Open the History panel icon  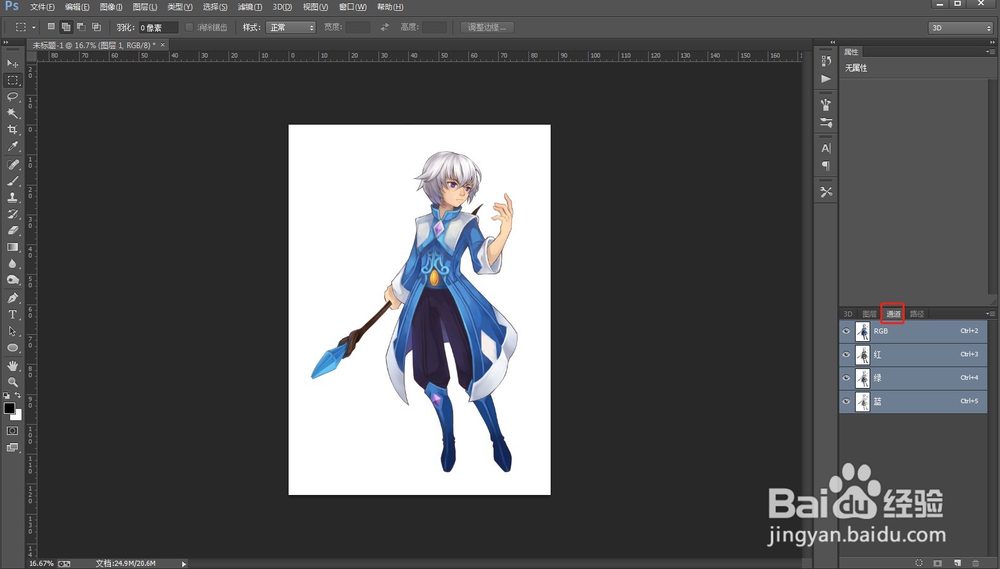click(x=826, y=61)
